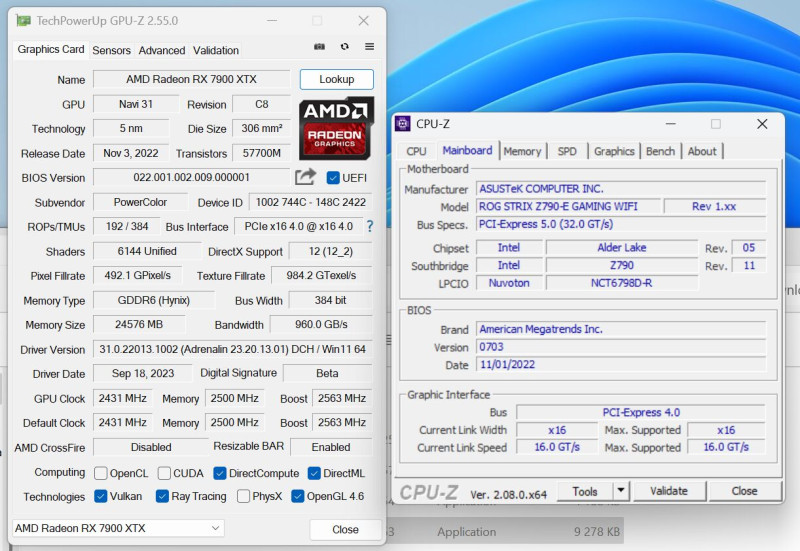
Task: Click the BIOS share/export arrow icon
Action: pyautogui.click(x=305, y=177)
